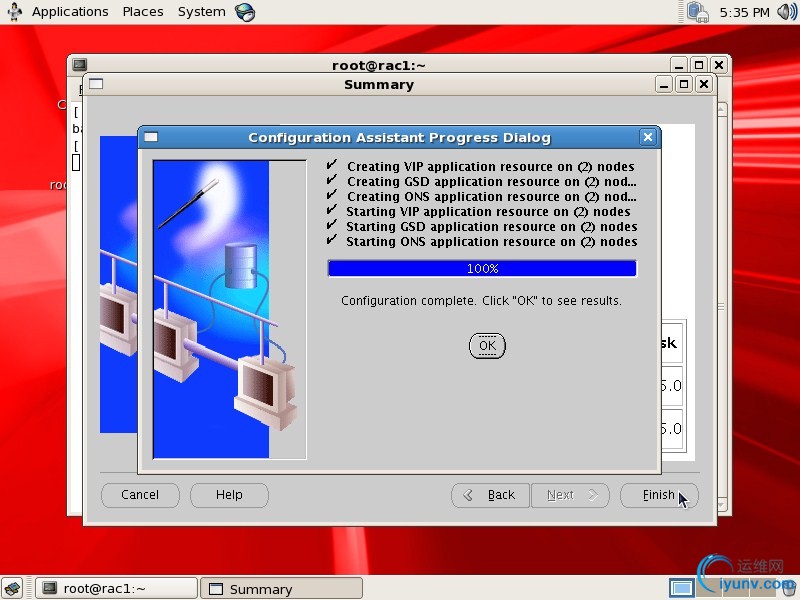The image size is (800, 600).
Task: Click the Summary window title bar
Action: [x=379, y=84]
